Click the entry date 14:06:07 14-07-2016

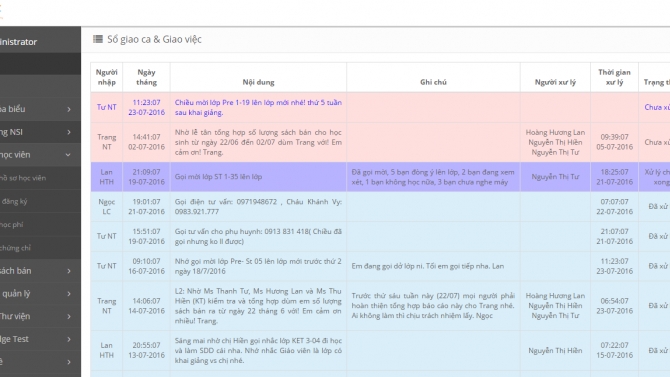pos(146,306)
